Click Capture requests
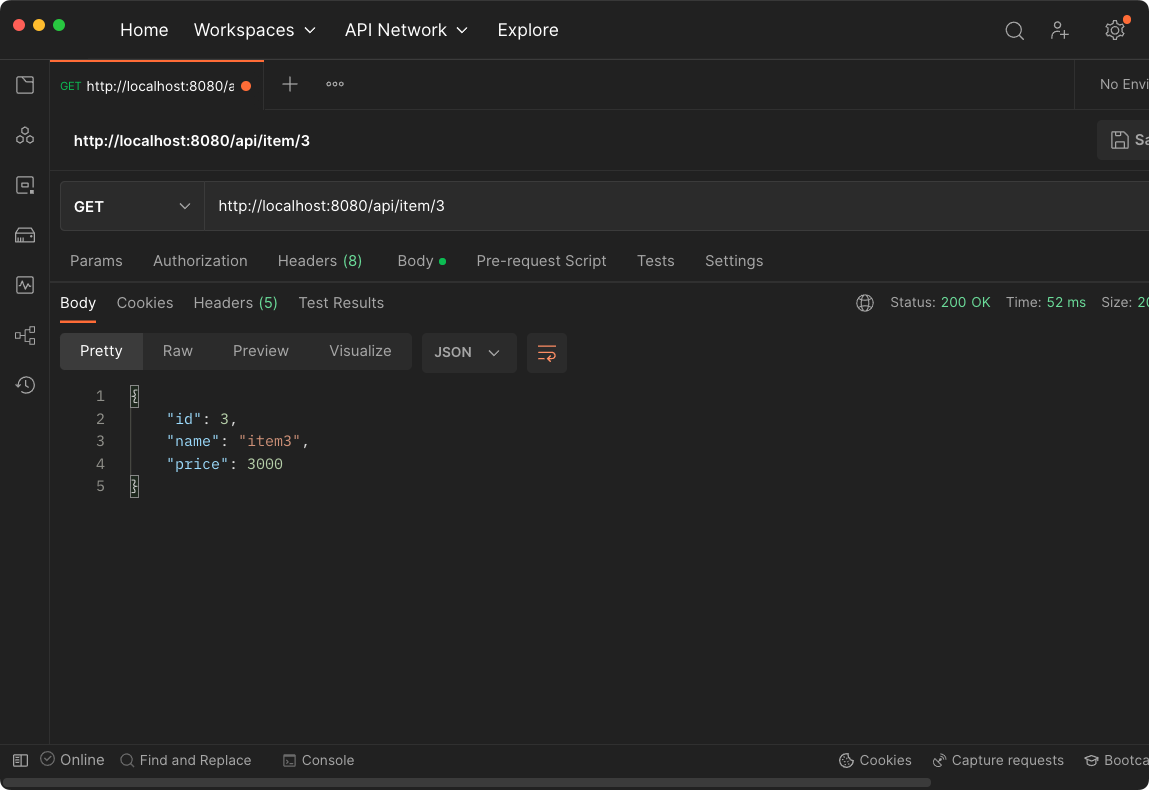Viewport: 1149px width, 790px height. click(998, 761)
